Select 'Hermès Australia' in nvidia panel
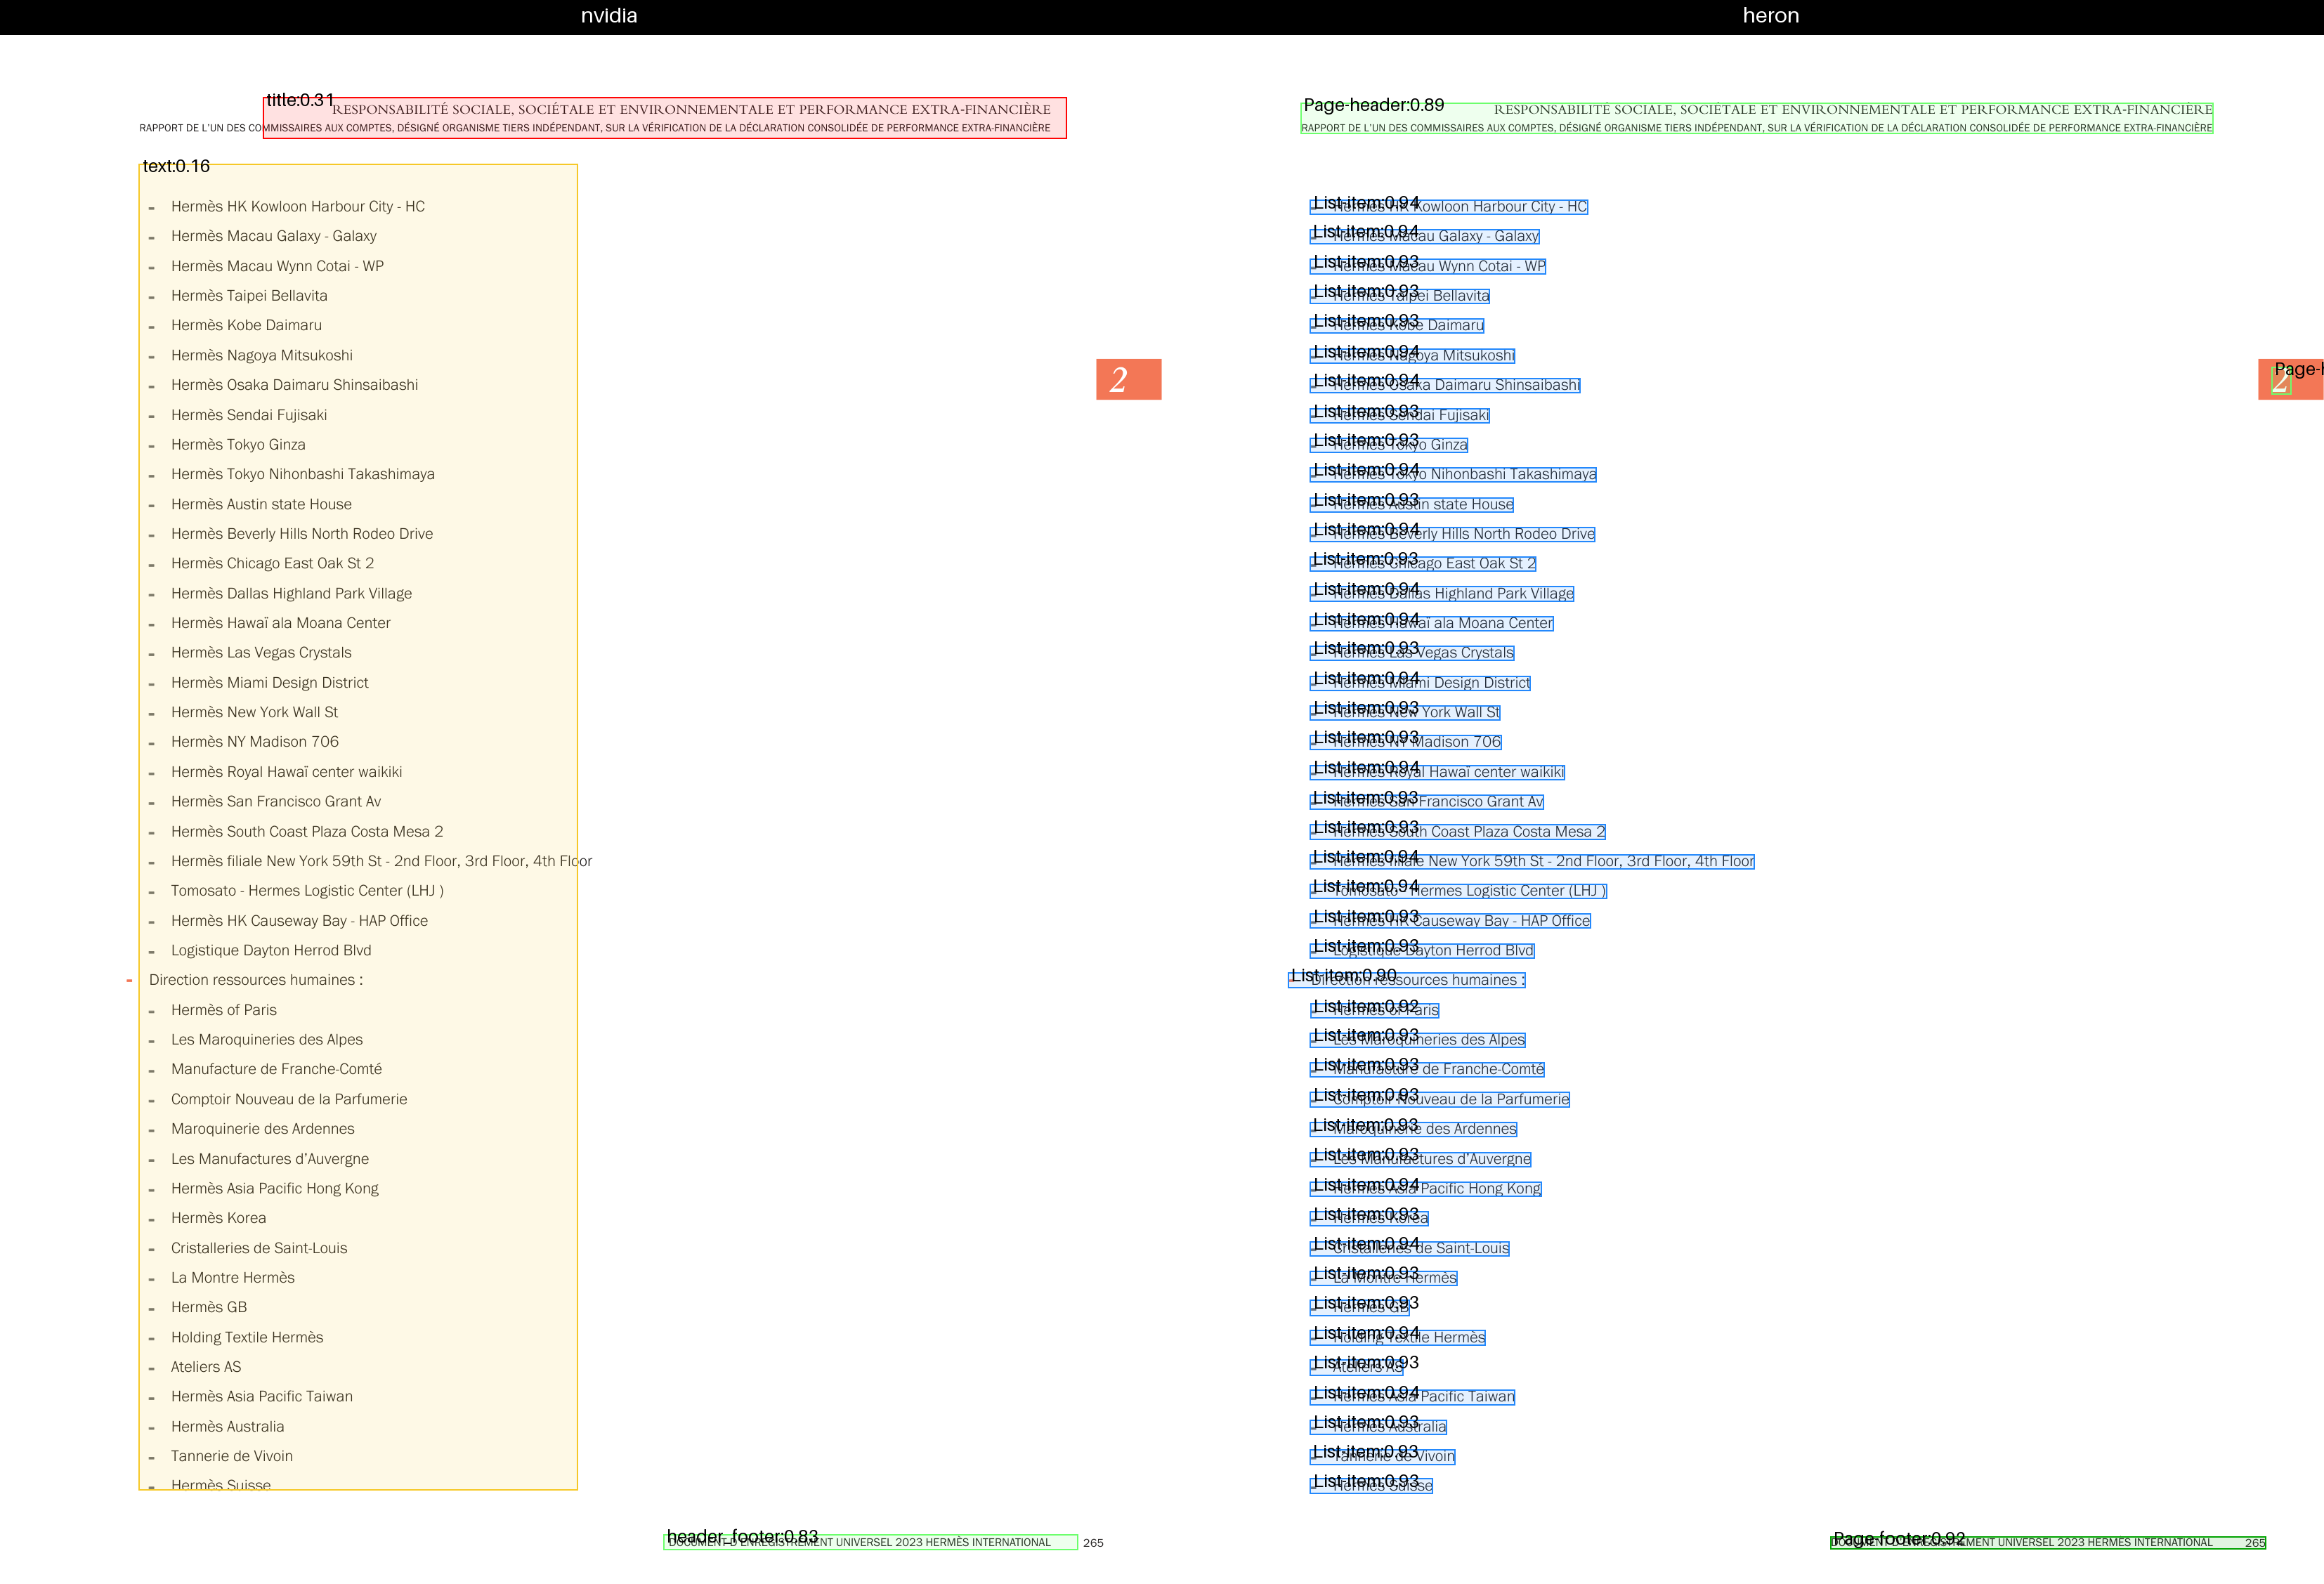This screenshot has height=1584, width=2324. click(x=228, y=1427)
